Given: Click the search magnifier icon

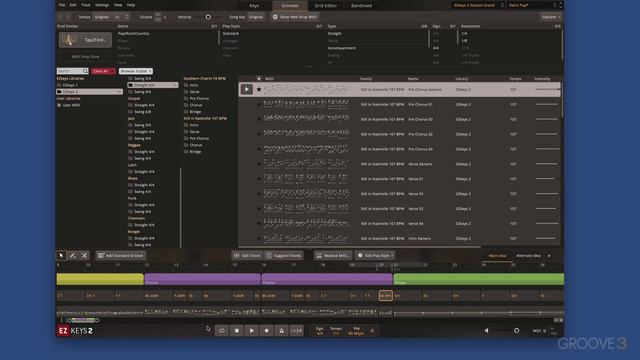Looking at the screenshot, I should coord(85,71).
